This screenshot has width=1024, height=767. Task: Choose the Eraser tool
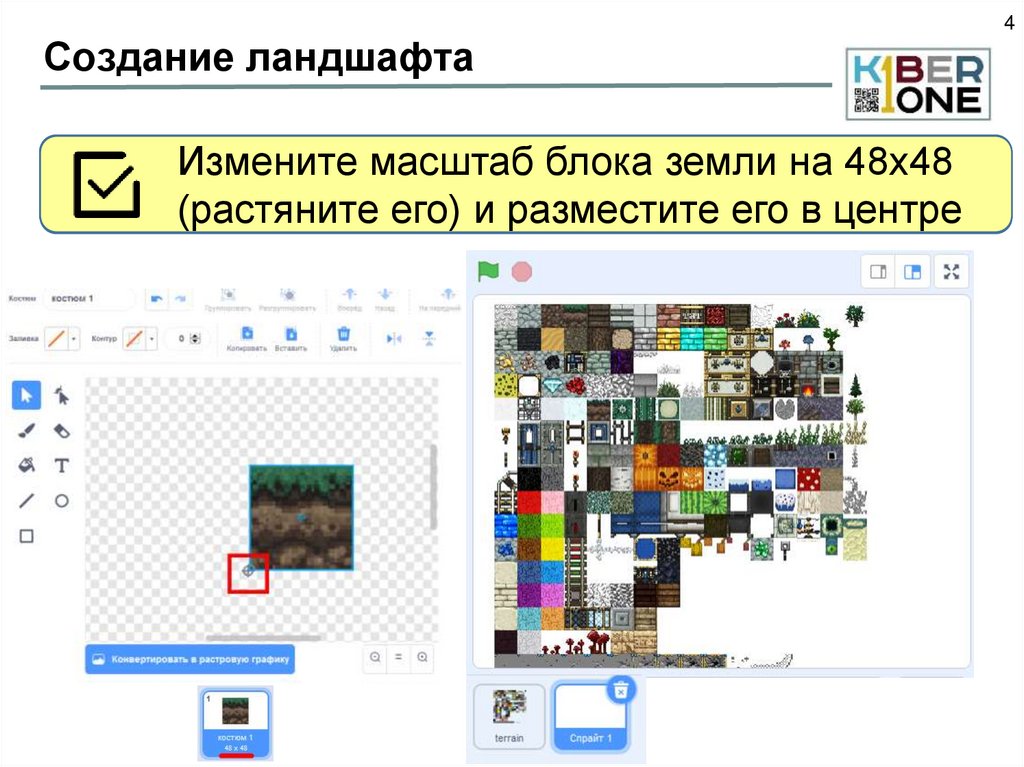[x=61, y=431]
